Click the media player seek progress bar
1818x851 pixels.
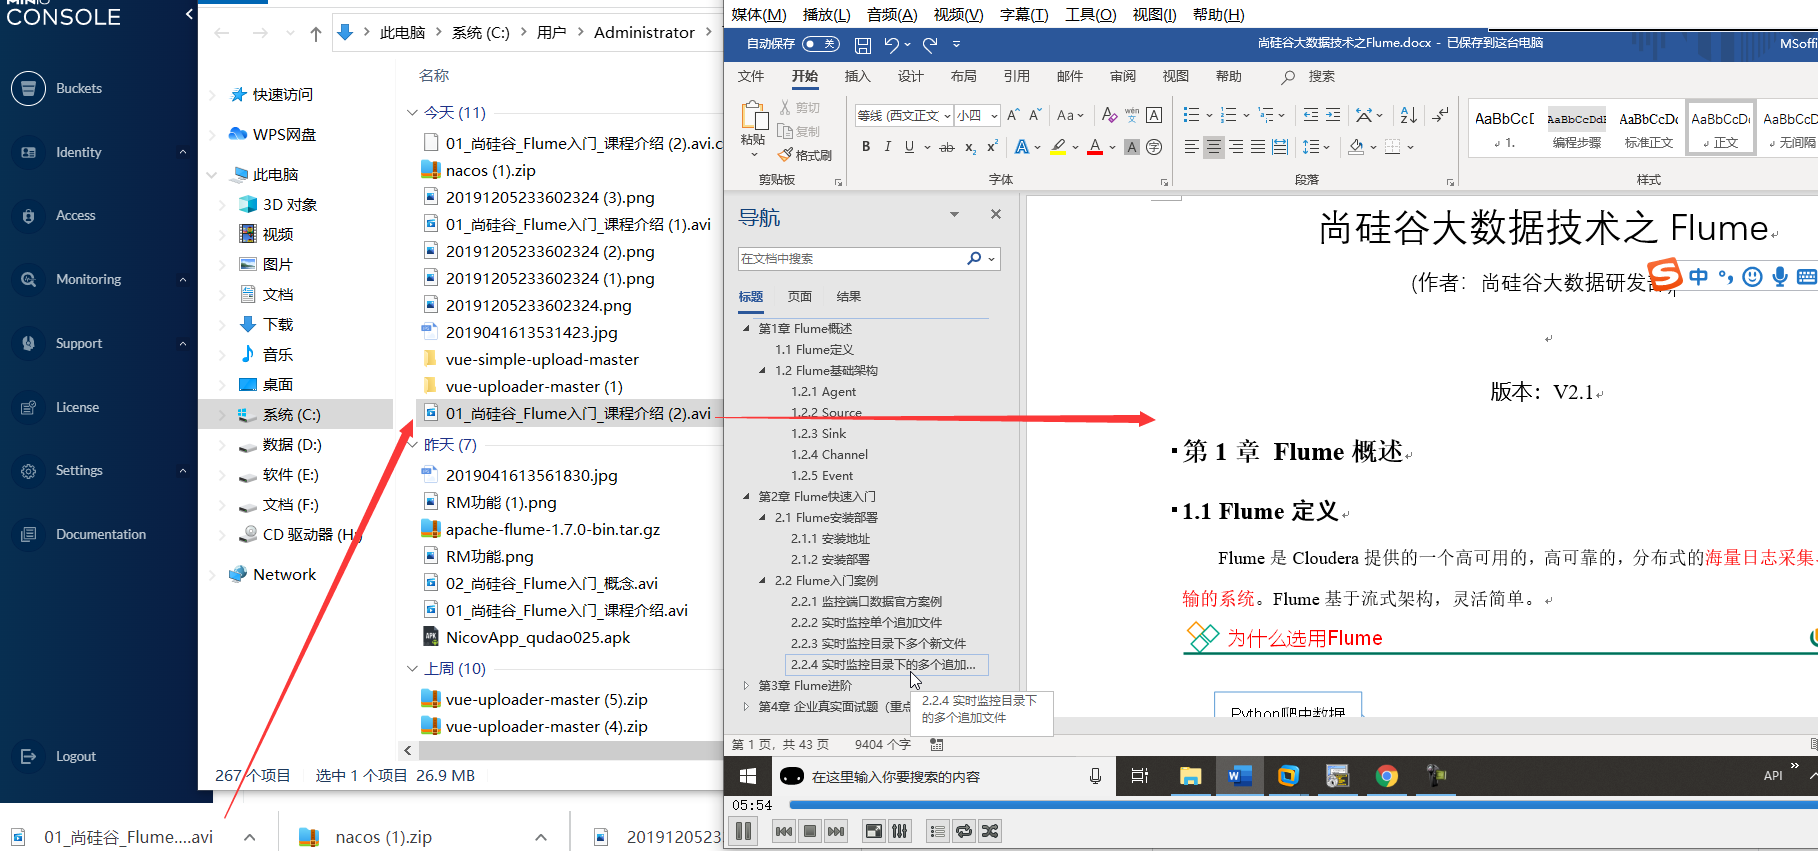[1303, 804]
